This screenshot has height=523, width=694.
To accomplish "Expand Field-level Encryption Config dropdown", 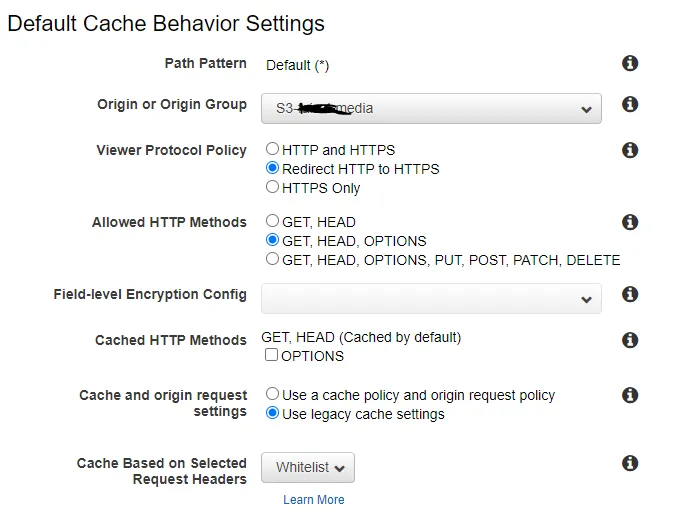I will coord(431,299).
